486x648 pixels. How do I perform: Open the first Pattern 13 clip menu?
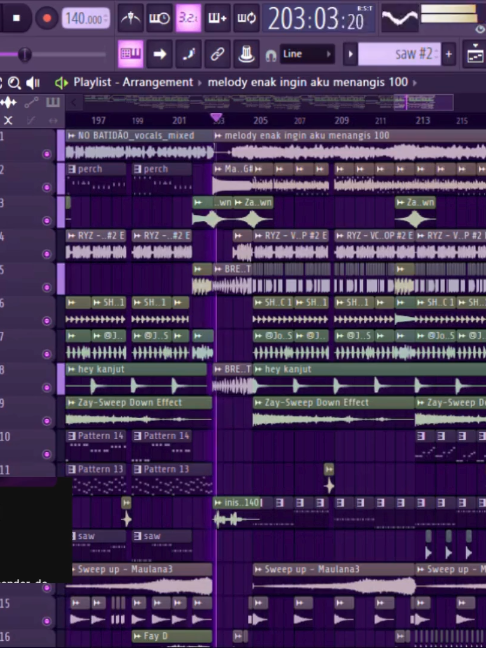[72, 469]
